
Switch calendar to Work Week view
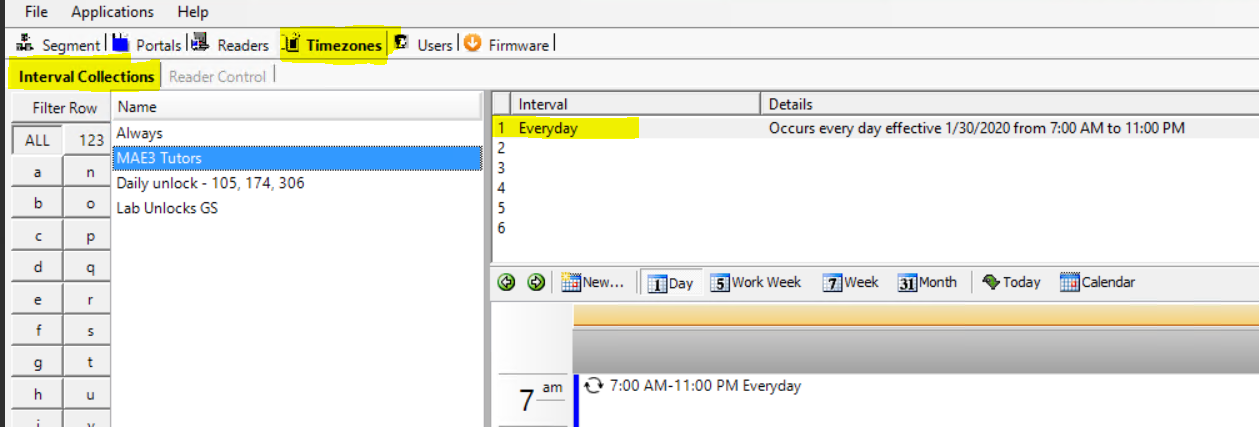click(756, 283)
